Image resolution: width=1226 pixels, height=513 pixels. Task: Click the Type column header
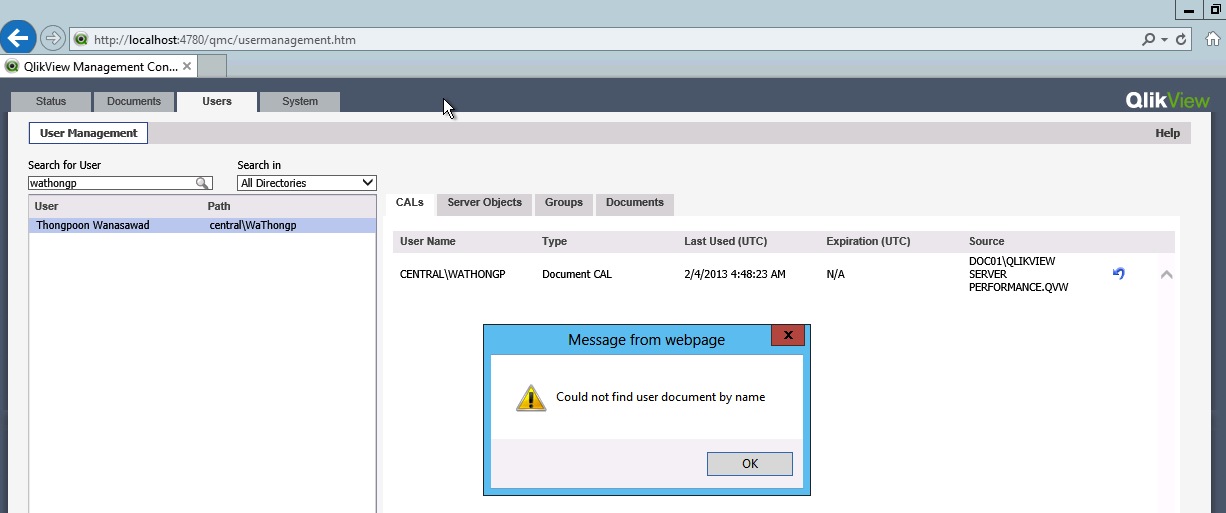(555, 241)
